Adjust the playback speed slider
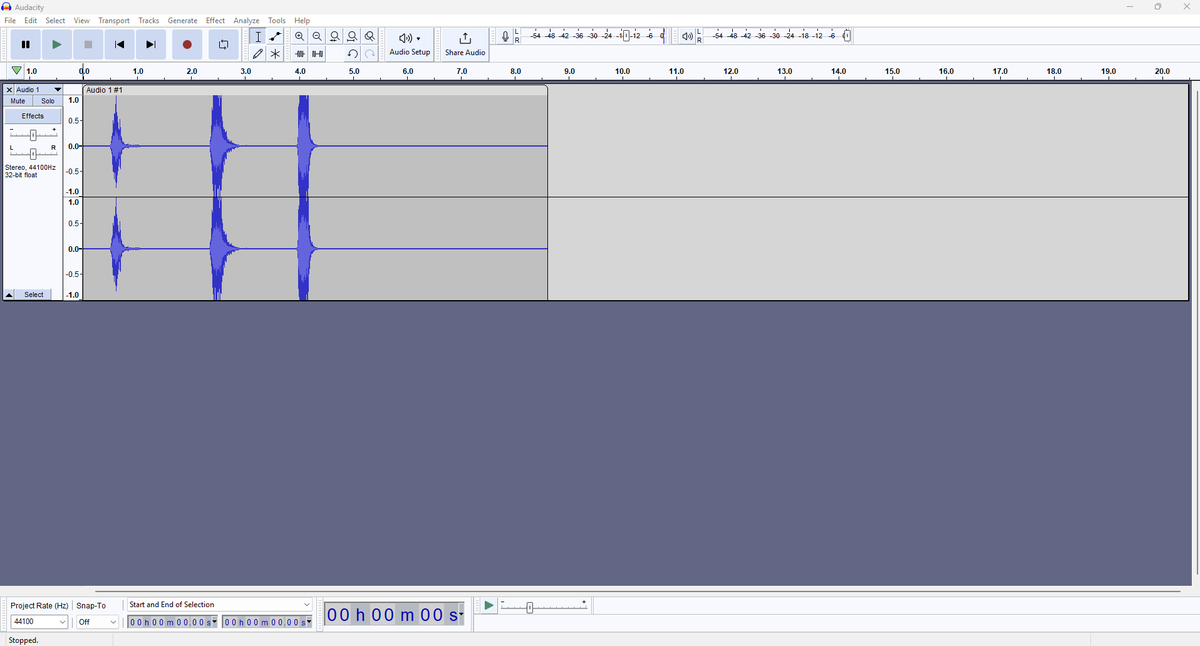 tap(530, 607)
